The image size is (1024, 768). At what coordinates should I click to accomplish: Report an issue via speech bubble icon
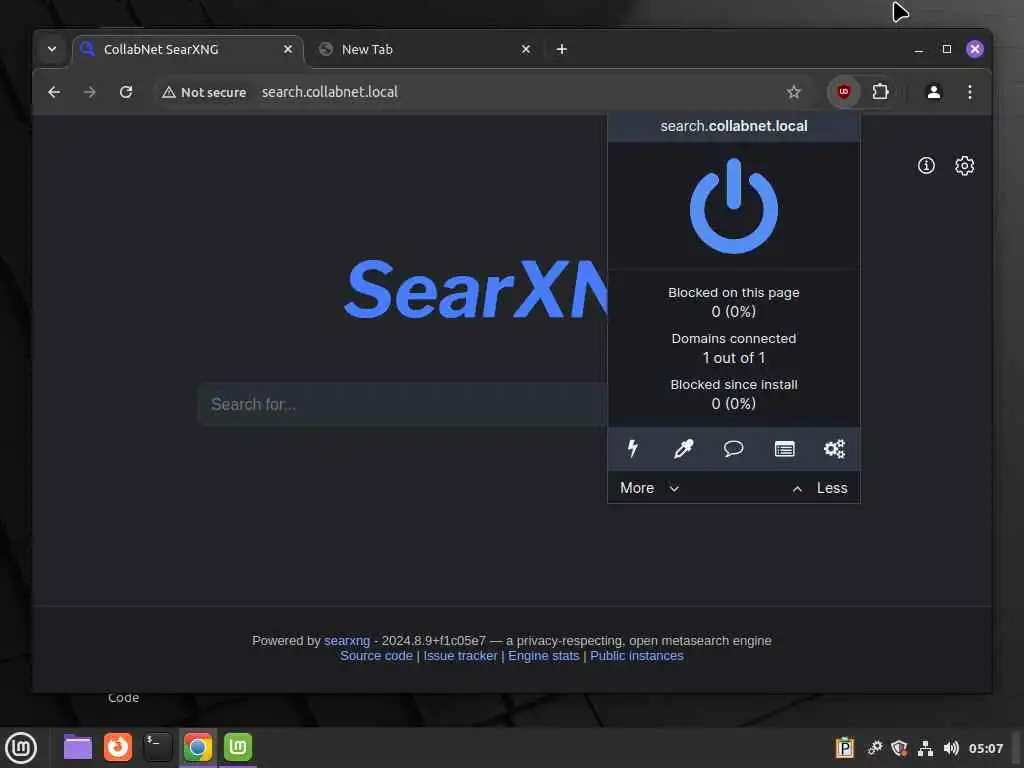tap(733, 449)
